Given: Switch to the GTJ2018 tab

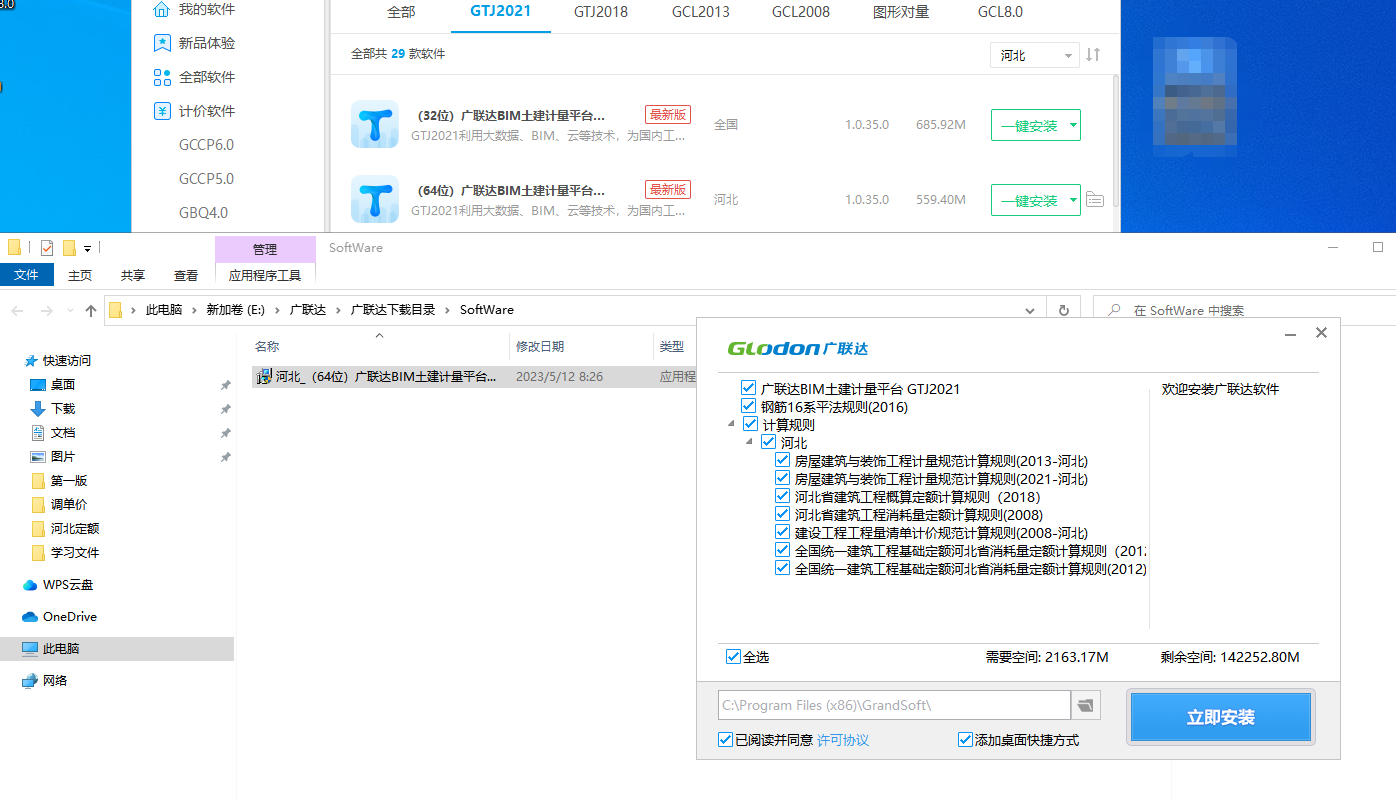Looking at the screenshot, I should pos(601,12).
